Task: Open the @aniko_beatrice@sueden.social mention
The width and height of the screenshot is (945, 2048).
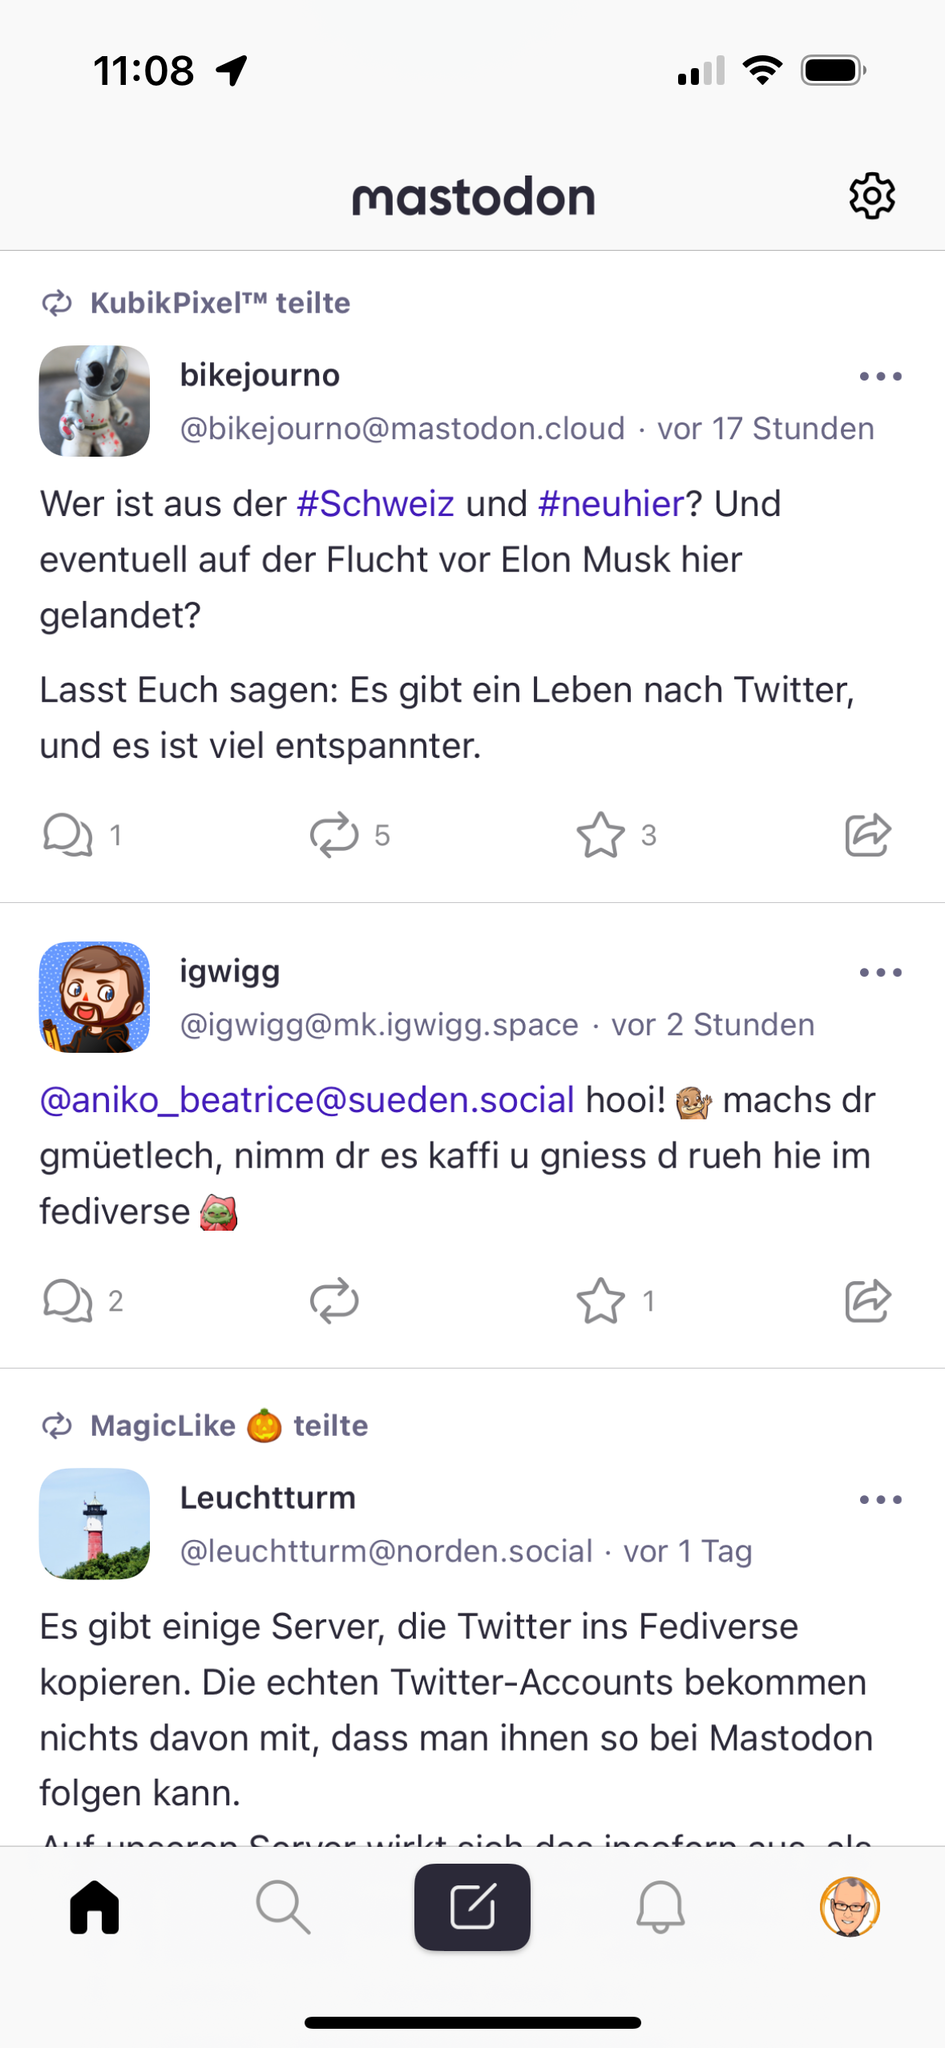Action: pyautogui.click(x=307, y=1100)
